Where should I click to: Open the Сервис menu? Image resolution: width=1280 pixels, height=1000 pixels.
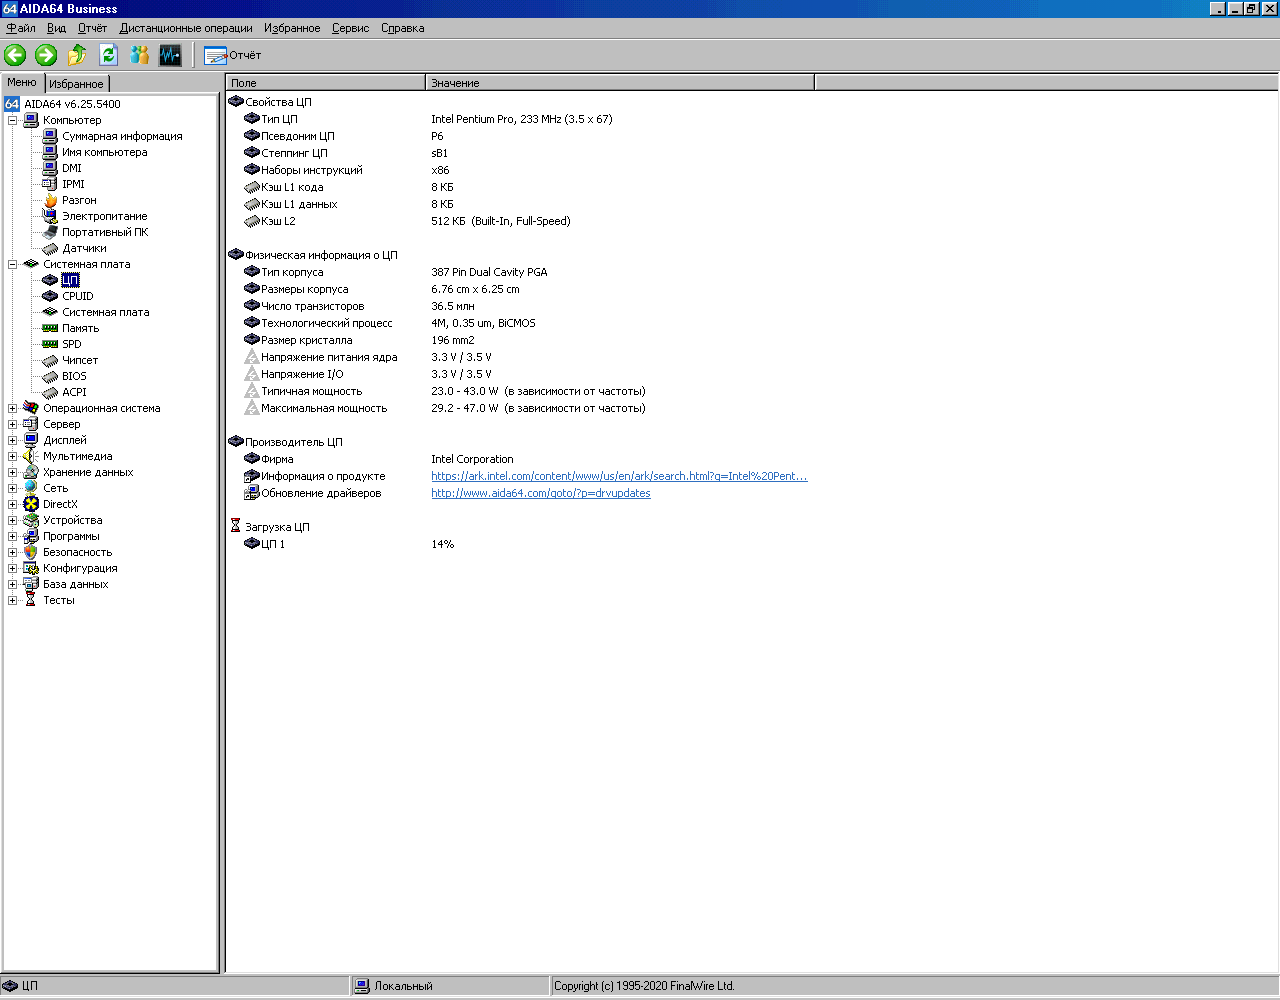click(x=350, y=28)
